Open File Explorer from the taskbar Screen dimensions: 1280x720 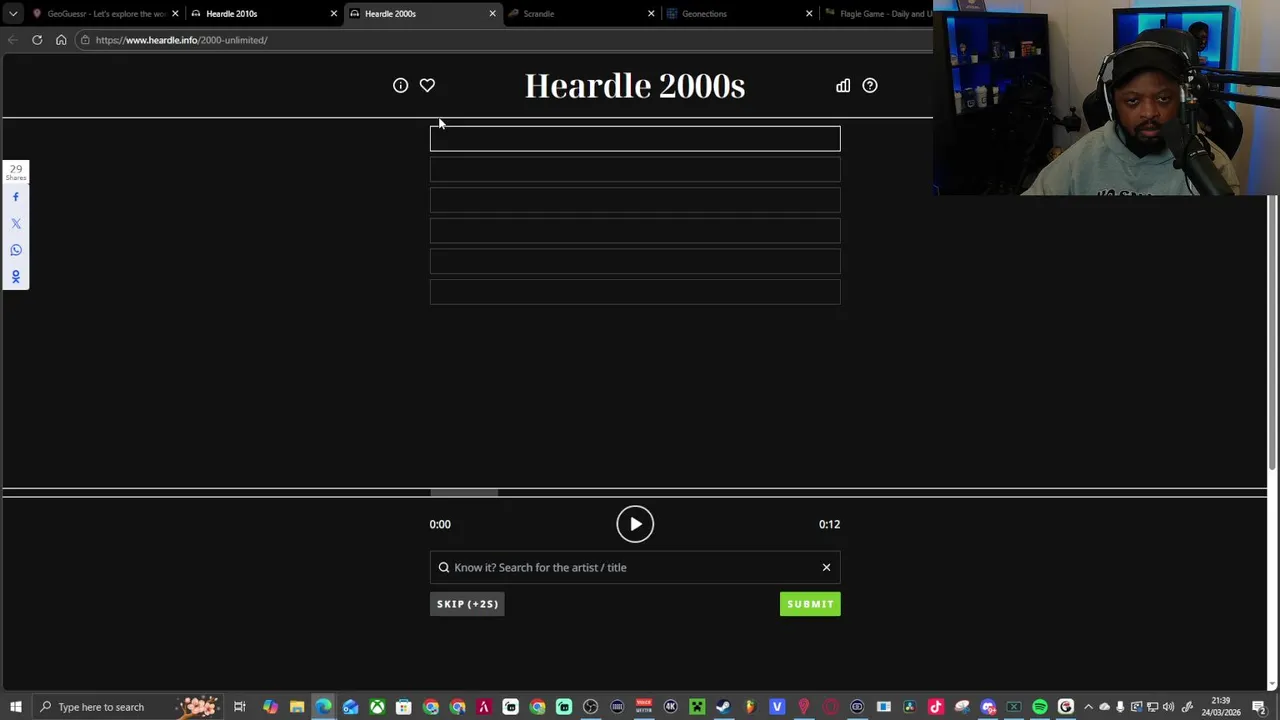coord(297,707)
